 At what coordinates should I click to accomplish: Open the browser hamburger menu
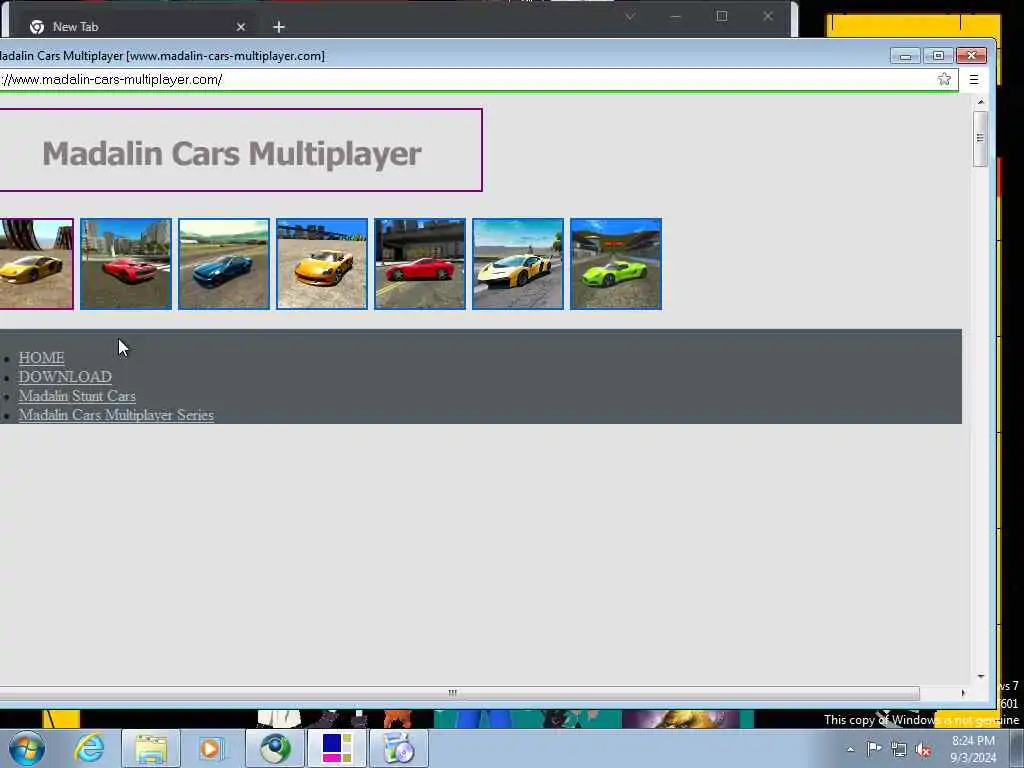point(974,80)
